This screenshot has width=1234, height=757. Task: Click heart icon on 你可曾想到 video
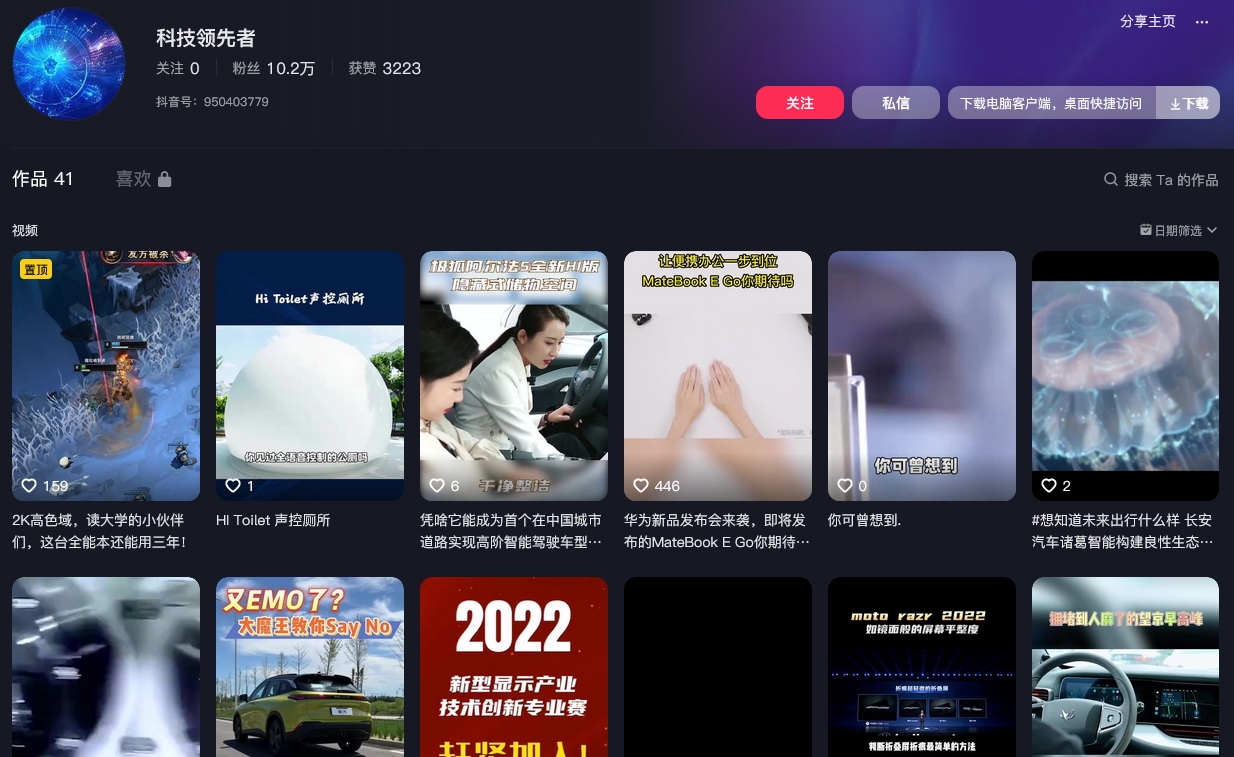[x=845, y=486]
